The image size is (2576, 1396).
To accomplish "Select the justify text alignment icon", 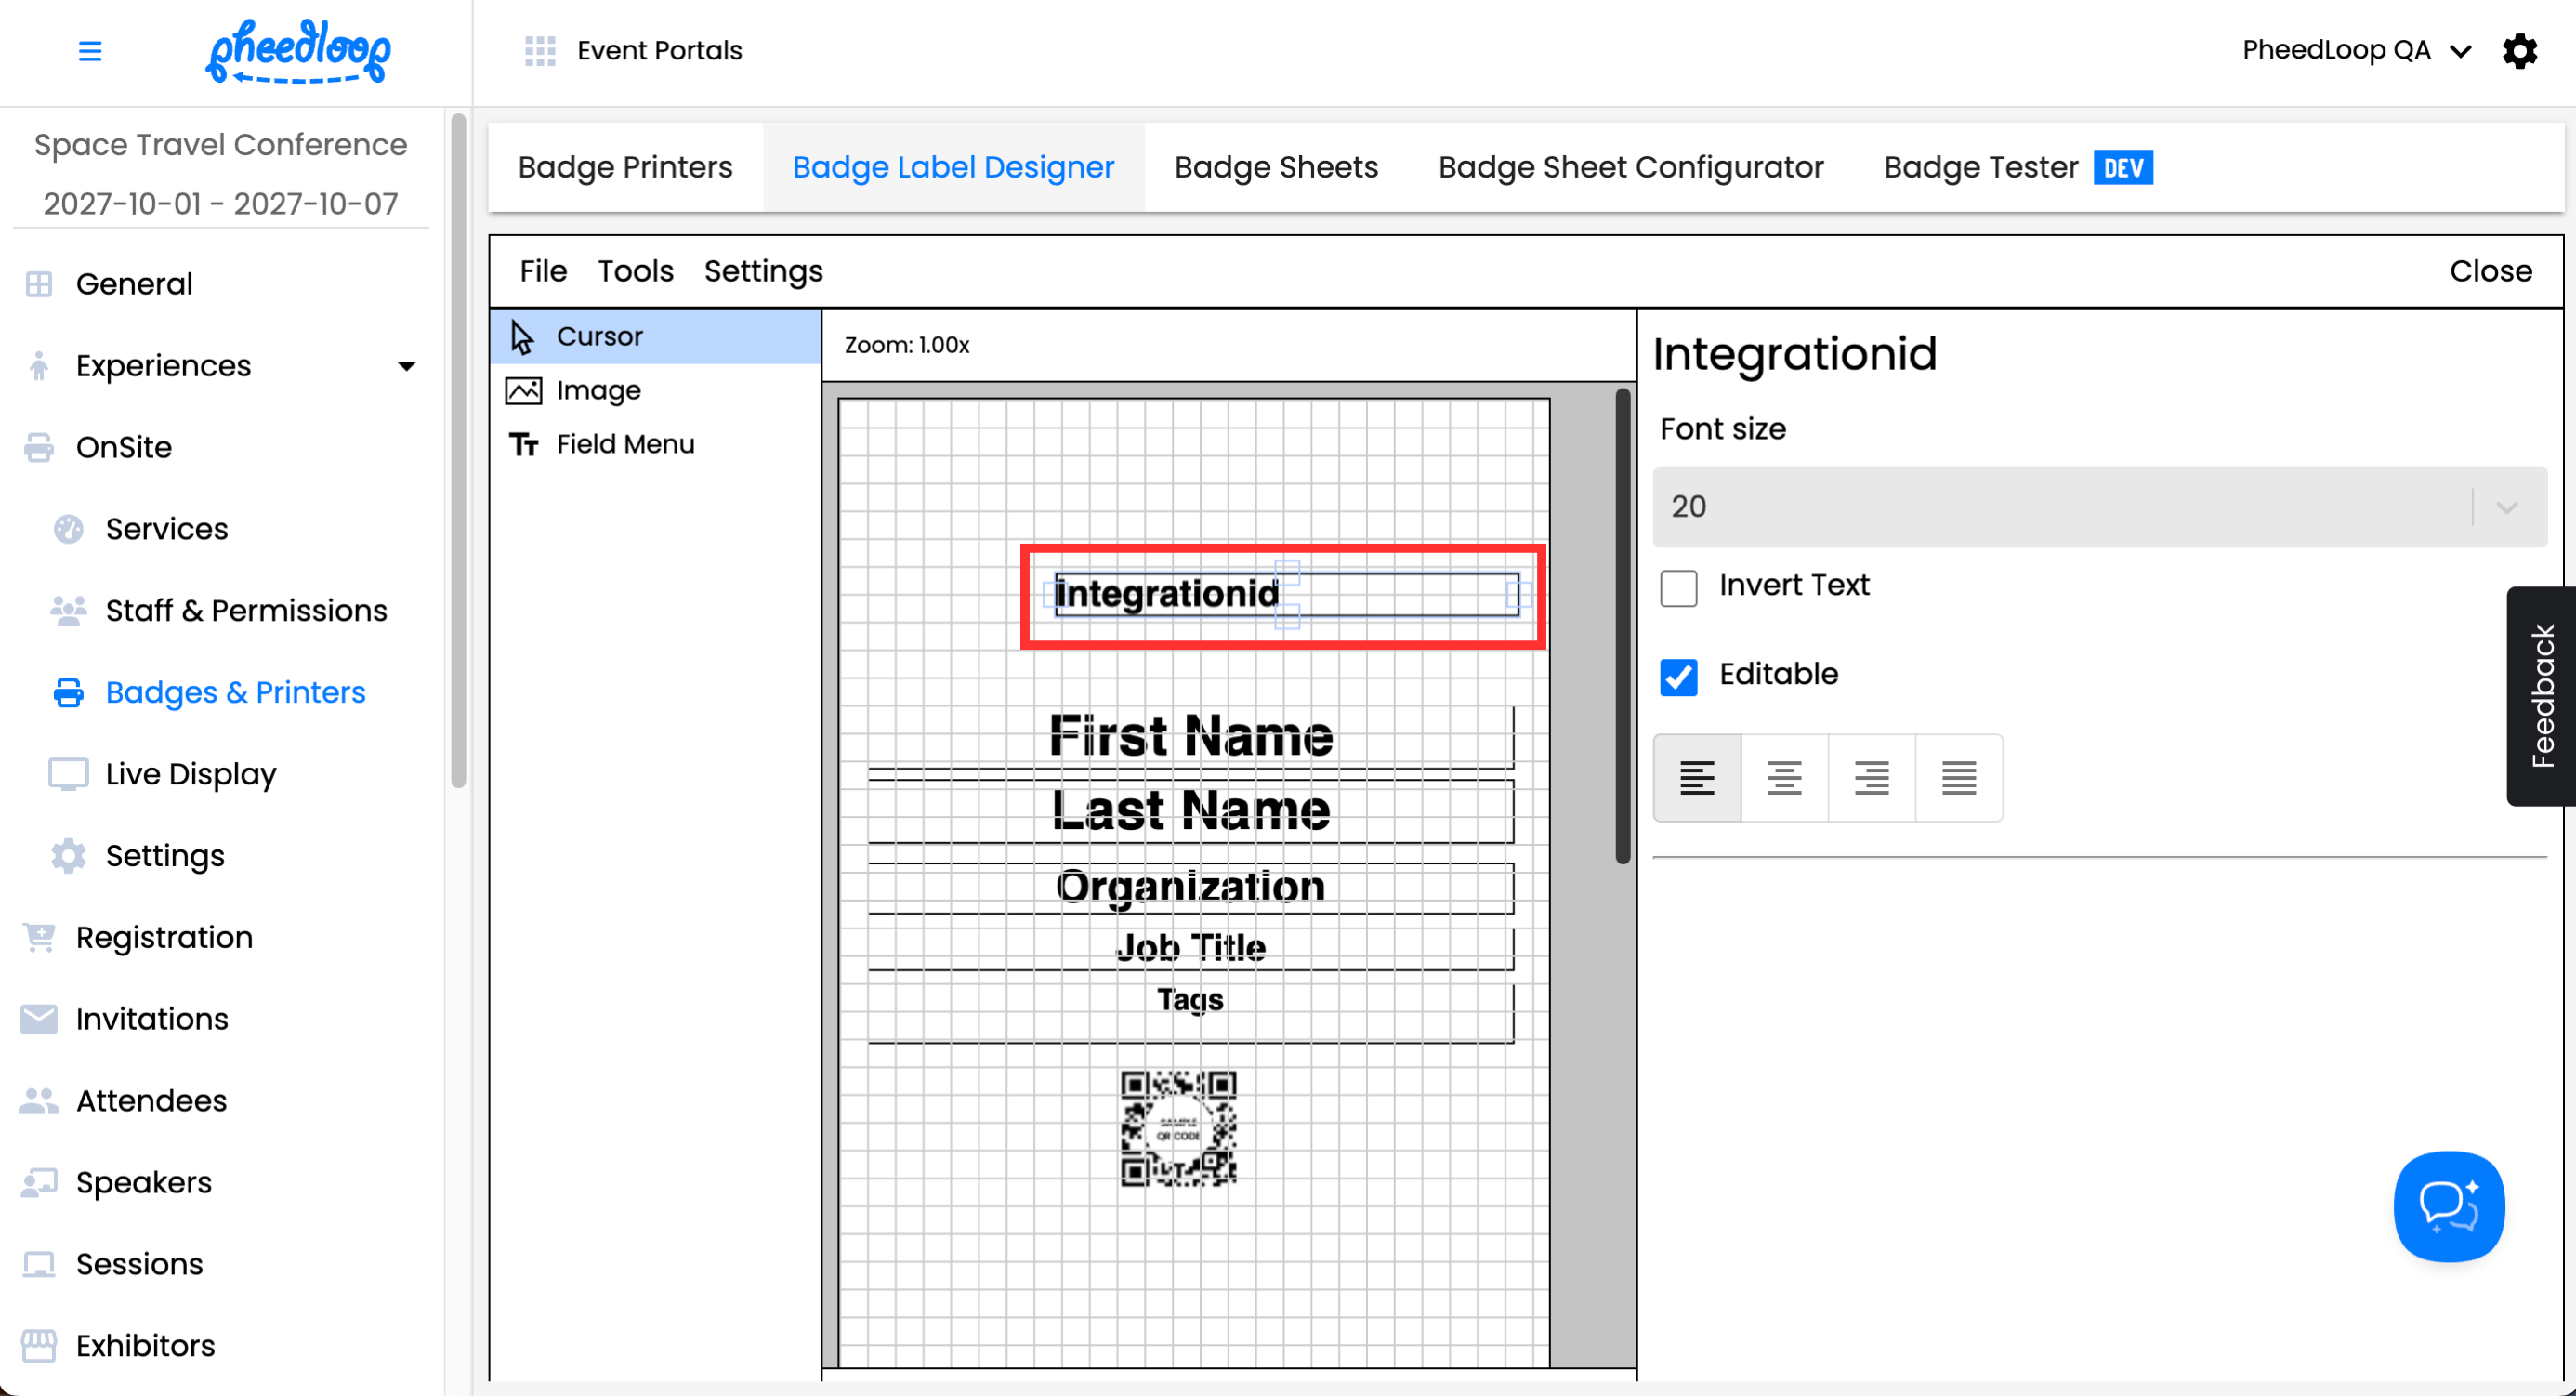I will coord(1958,777).
